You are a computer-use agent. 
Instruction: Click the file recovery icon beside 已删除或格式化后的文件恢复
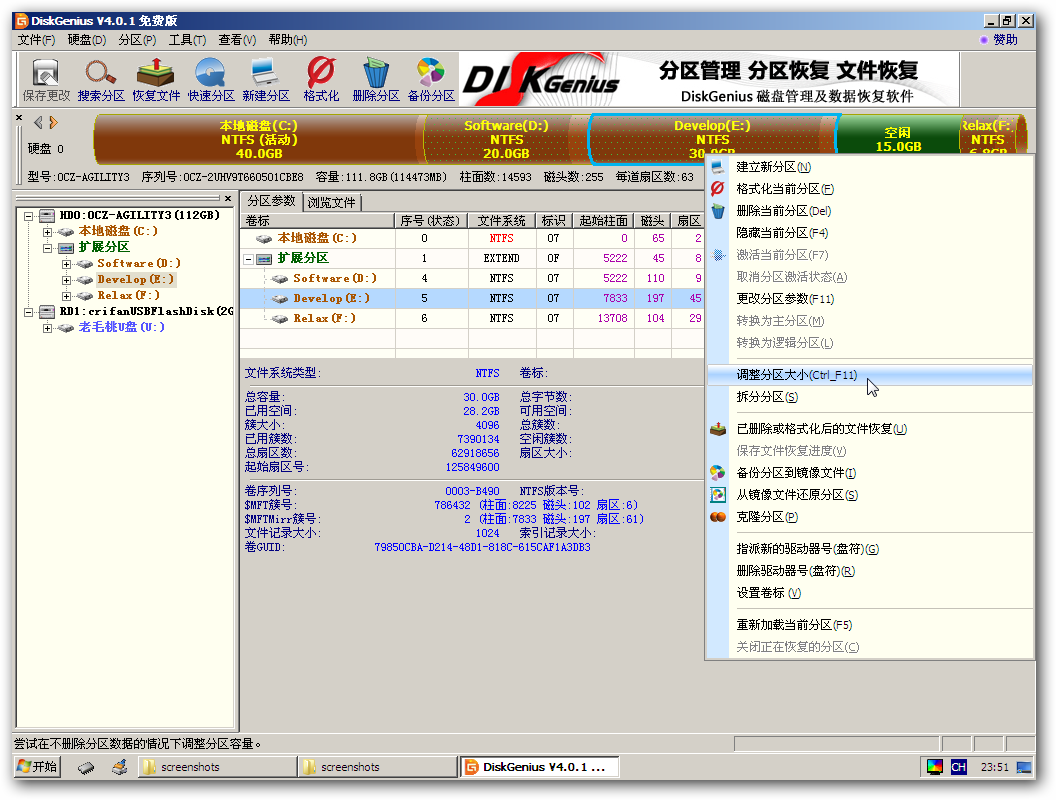tap(718, 428)
